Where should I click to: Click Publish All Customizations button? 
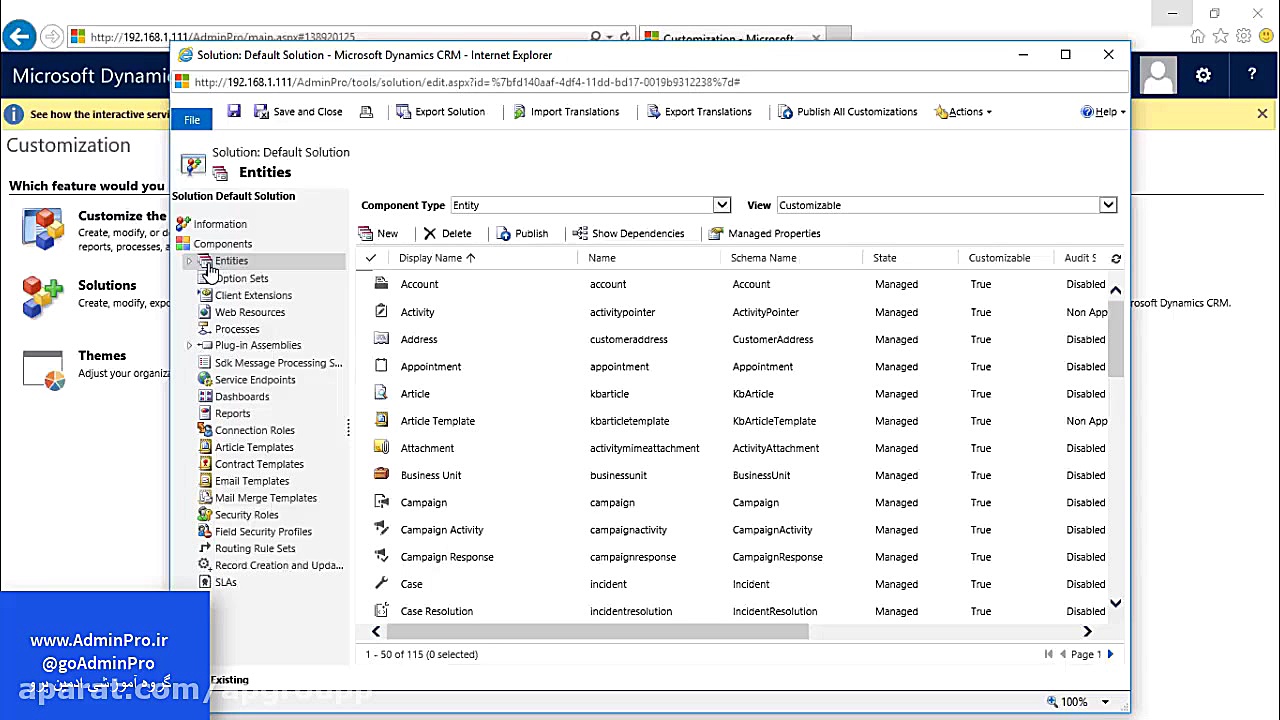[847, 112]
